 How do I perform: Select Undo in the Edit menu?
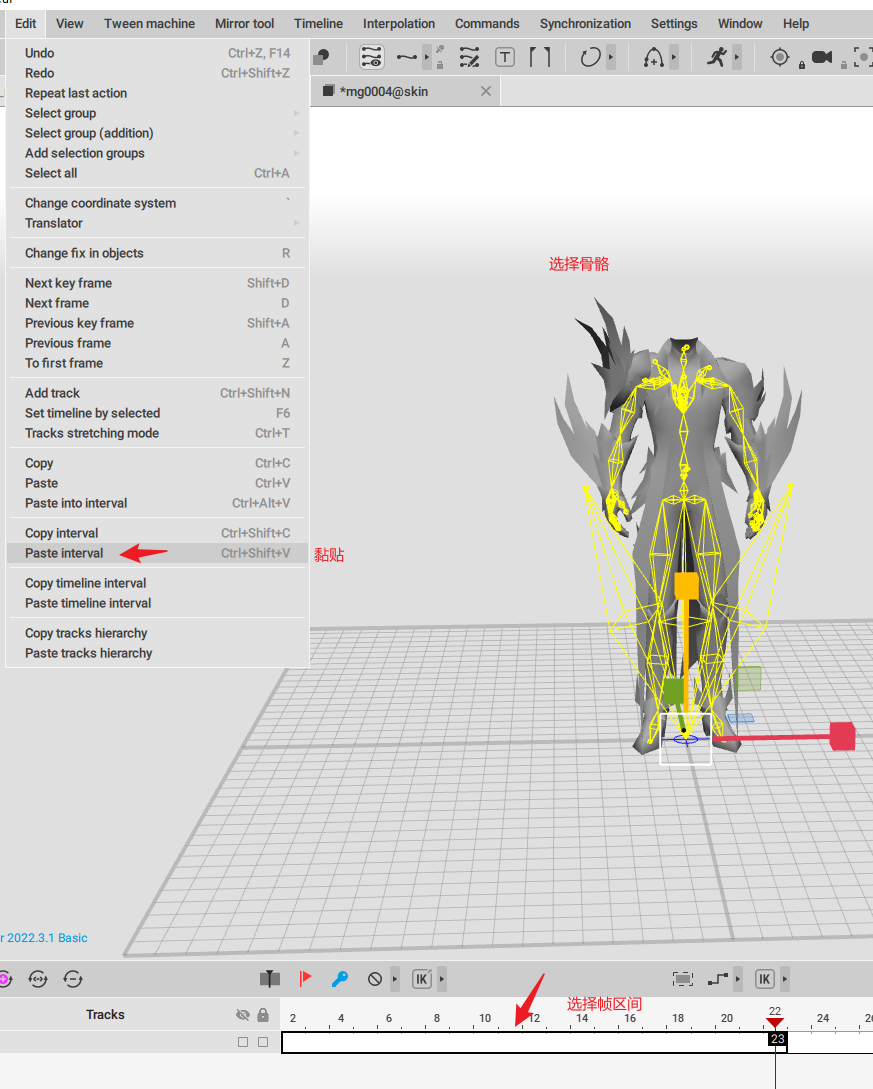click(x=157, y=53)
